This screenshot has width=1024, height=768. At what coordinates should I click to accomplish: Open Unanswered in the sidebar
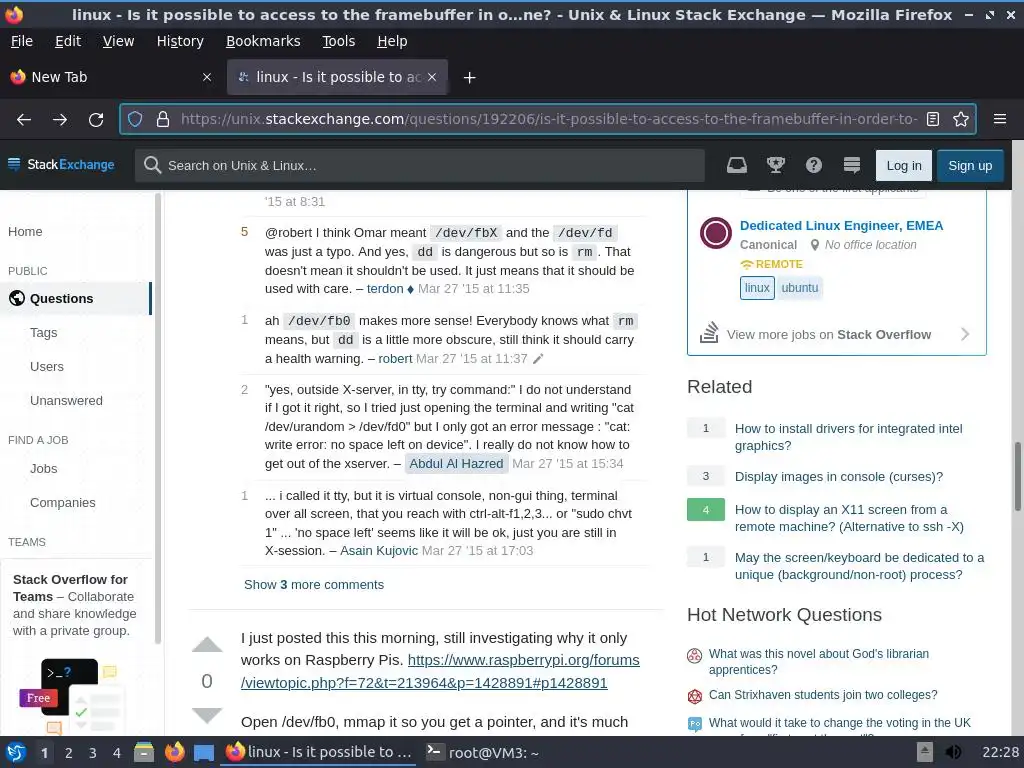click(66, 400)
